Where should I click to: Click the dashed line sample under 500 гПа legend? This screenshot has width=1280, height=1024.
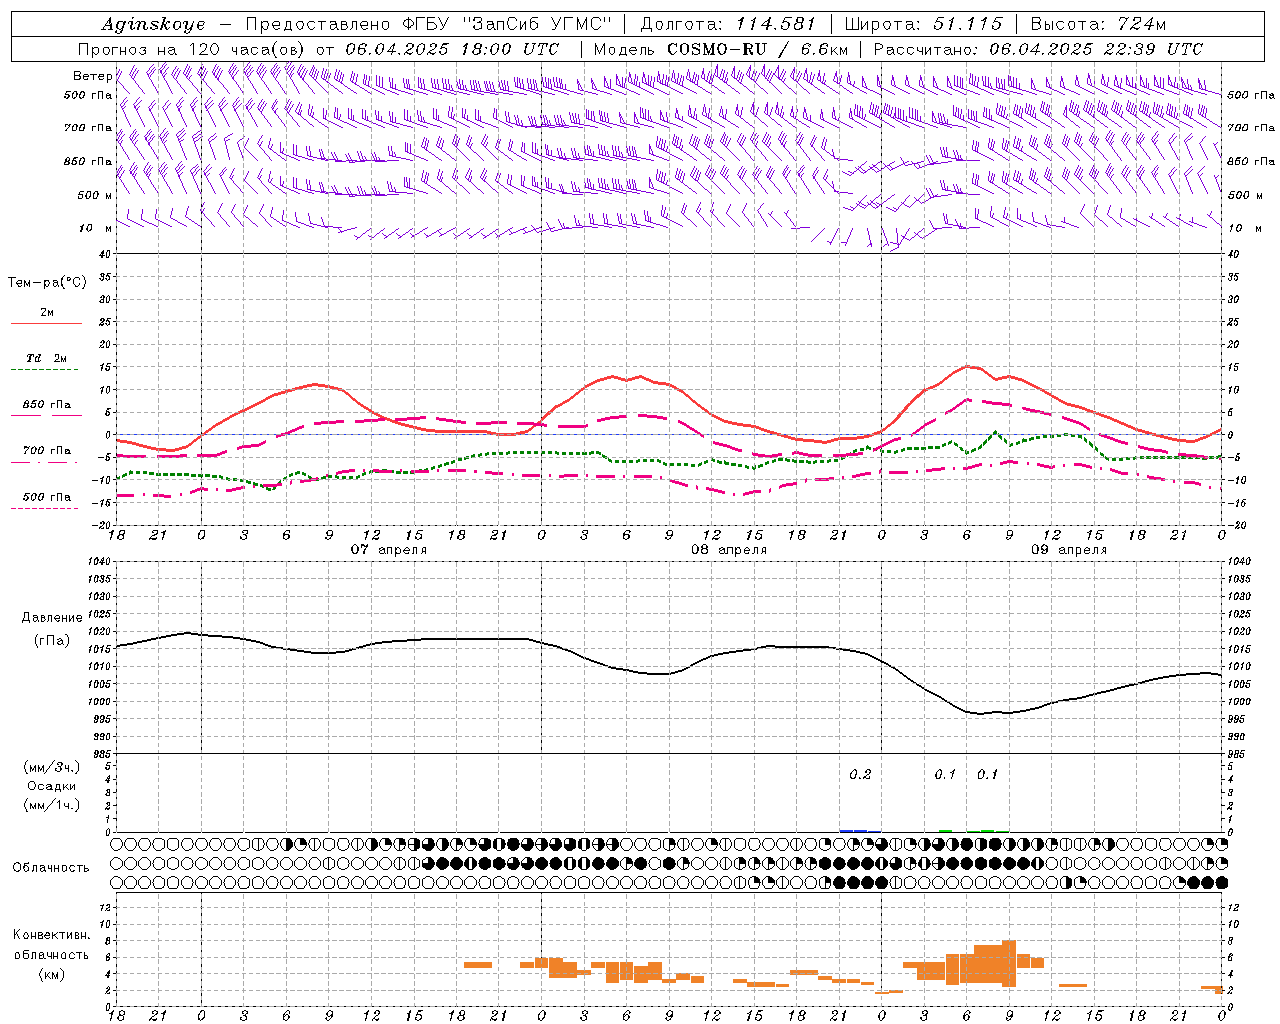45,508
